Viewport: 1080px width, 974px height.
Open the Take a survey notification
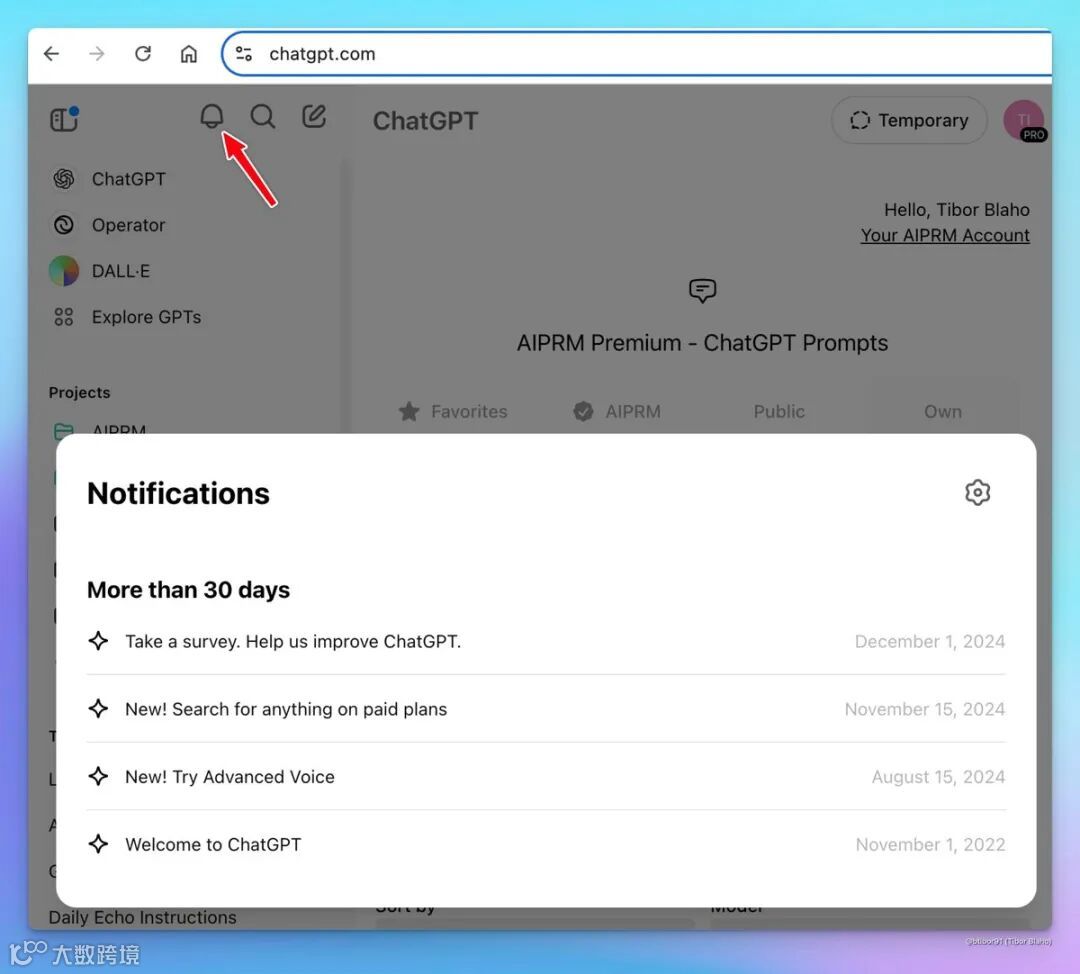(x=546, y=641)
